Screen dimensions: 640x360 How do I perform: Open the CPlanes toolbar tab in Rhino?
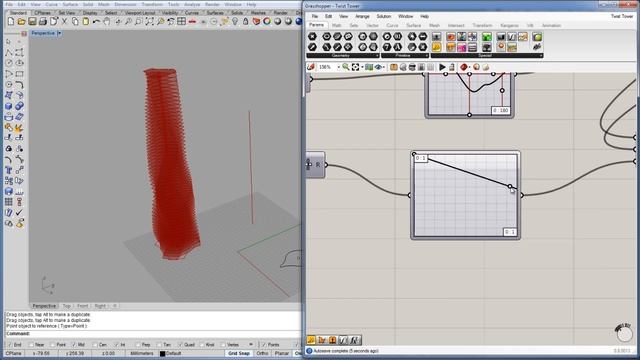tap(42, 13)
